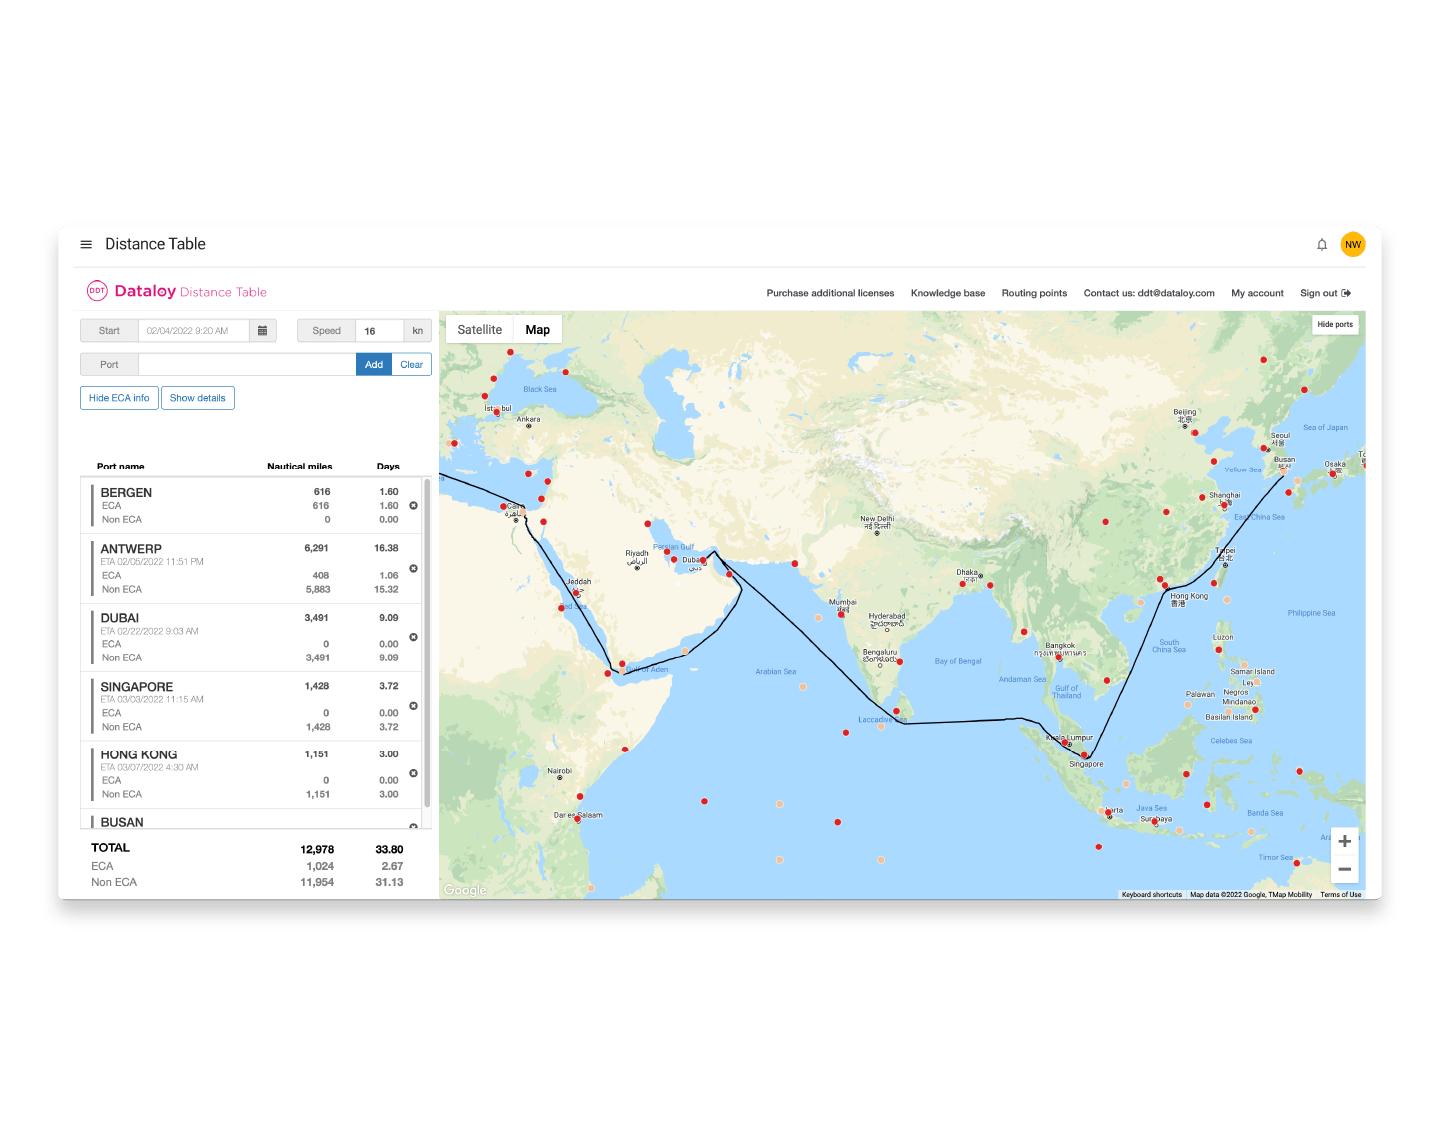Remove the HONG KONG port row

413,773
